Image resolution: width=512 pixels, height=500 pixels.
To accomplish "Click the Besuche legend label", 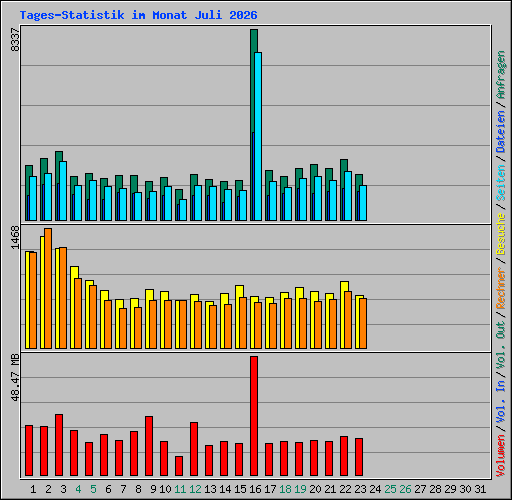I will (x=501, y=234).
